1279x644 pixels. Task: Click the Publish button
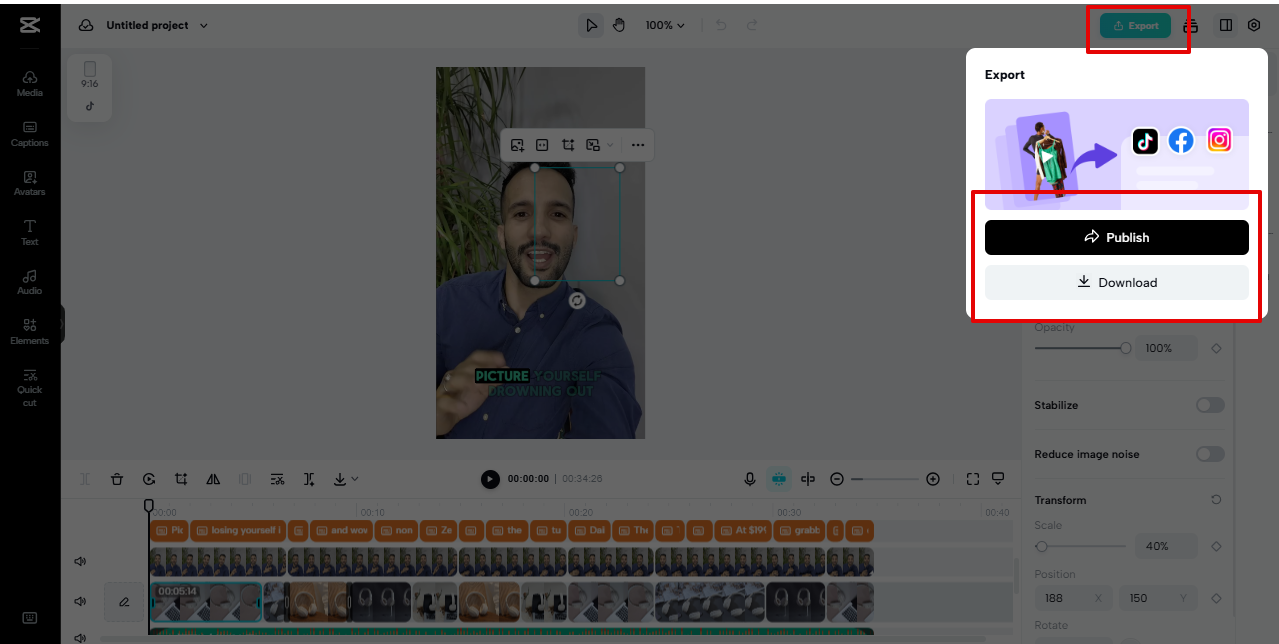tap(1116, 237)
